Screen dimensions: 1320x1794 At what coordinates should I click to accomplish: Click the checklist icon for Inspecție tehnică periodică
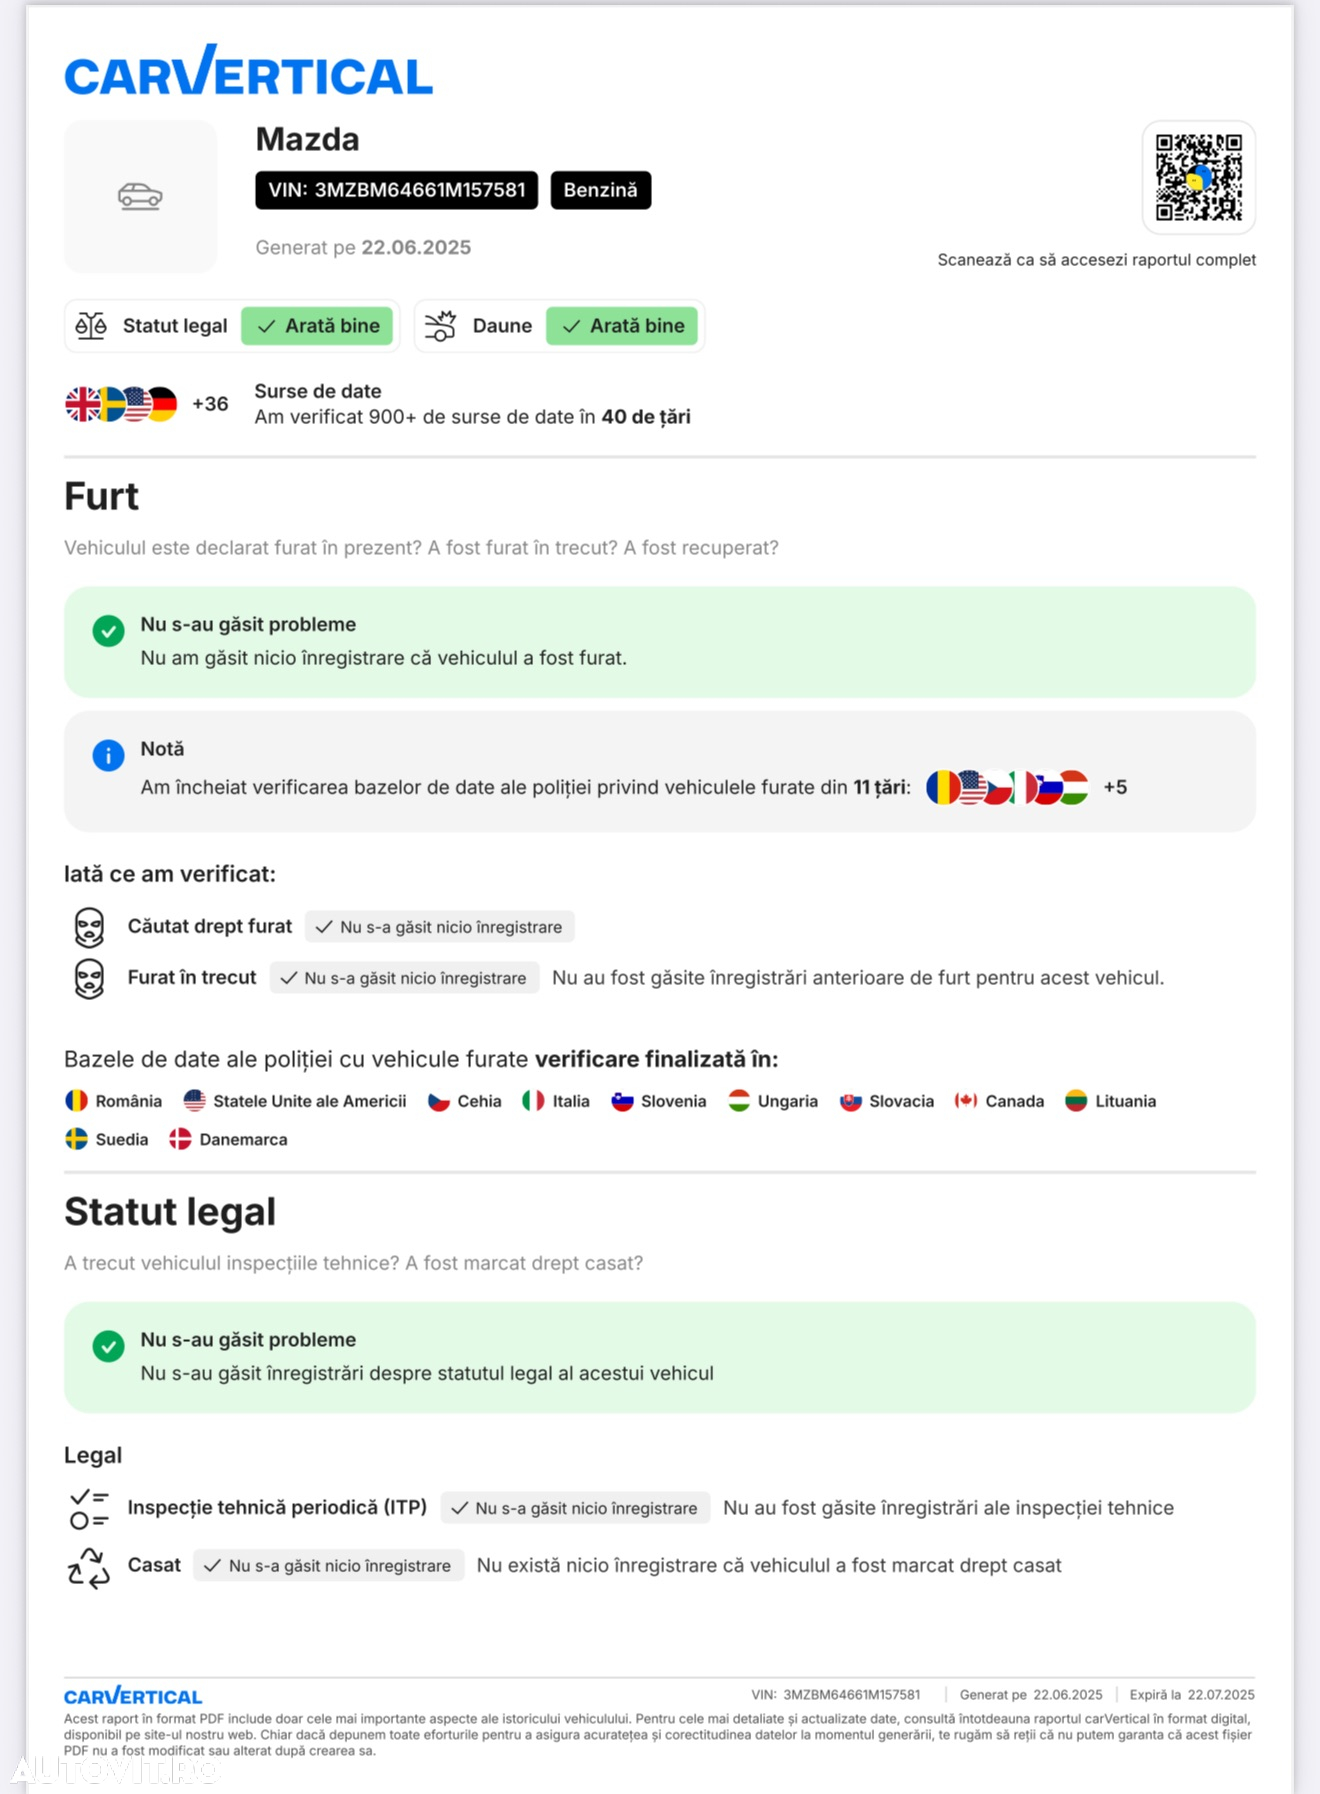pos(89,1509)
